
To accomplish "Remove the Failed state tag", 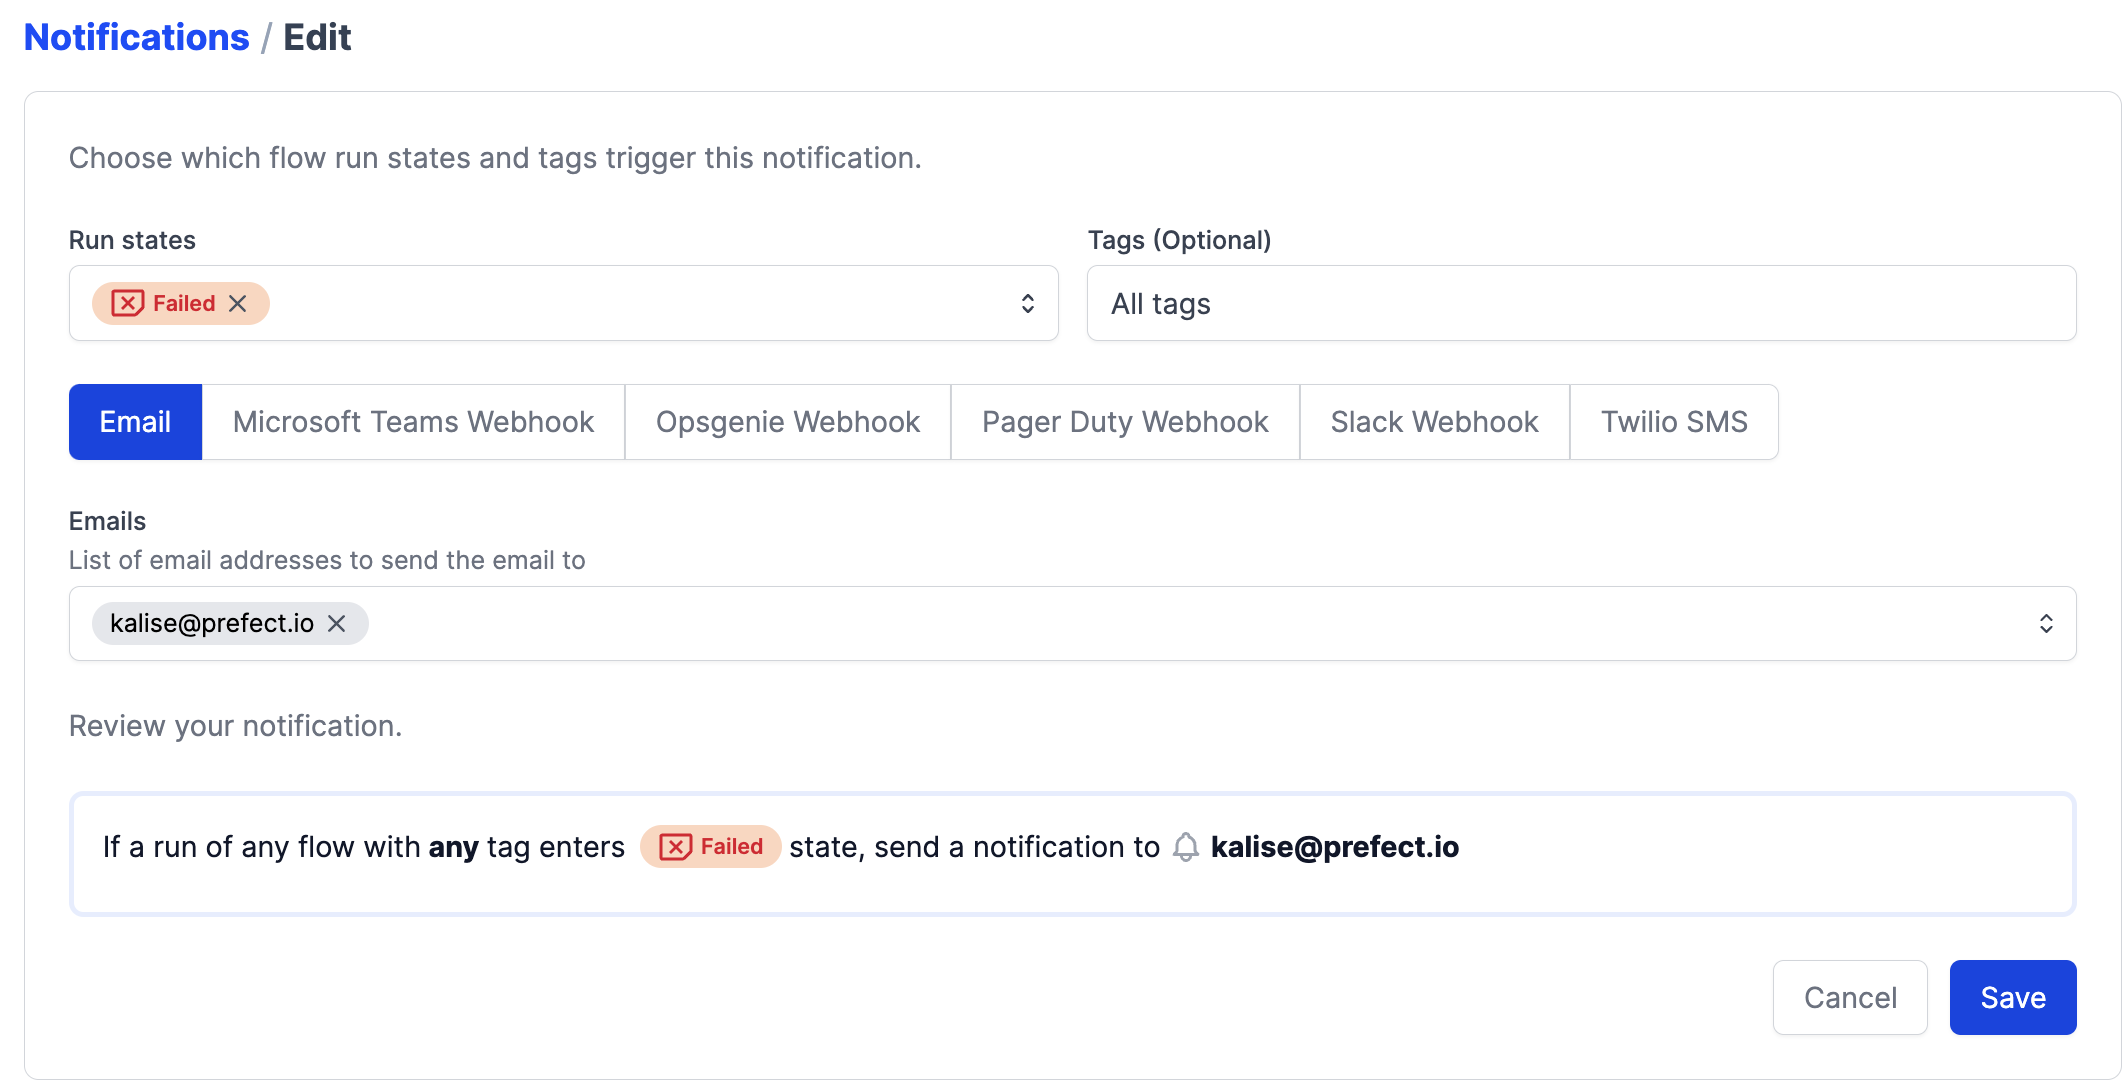I will point(238,304).
